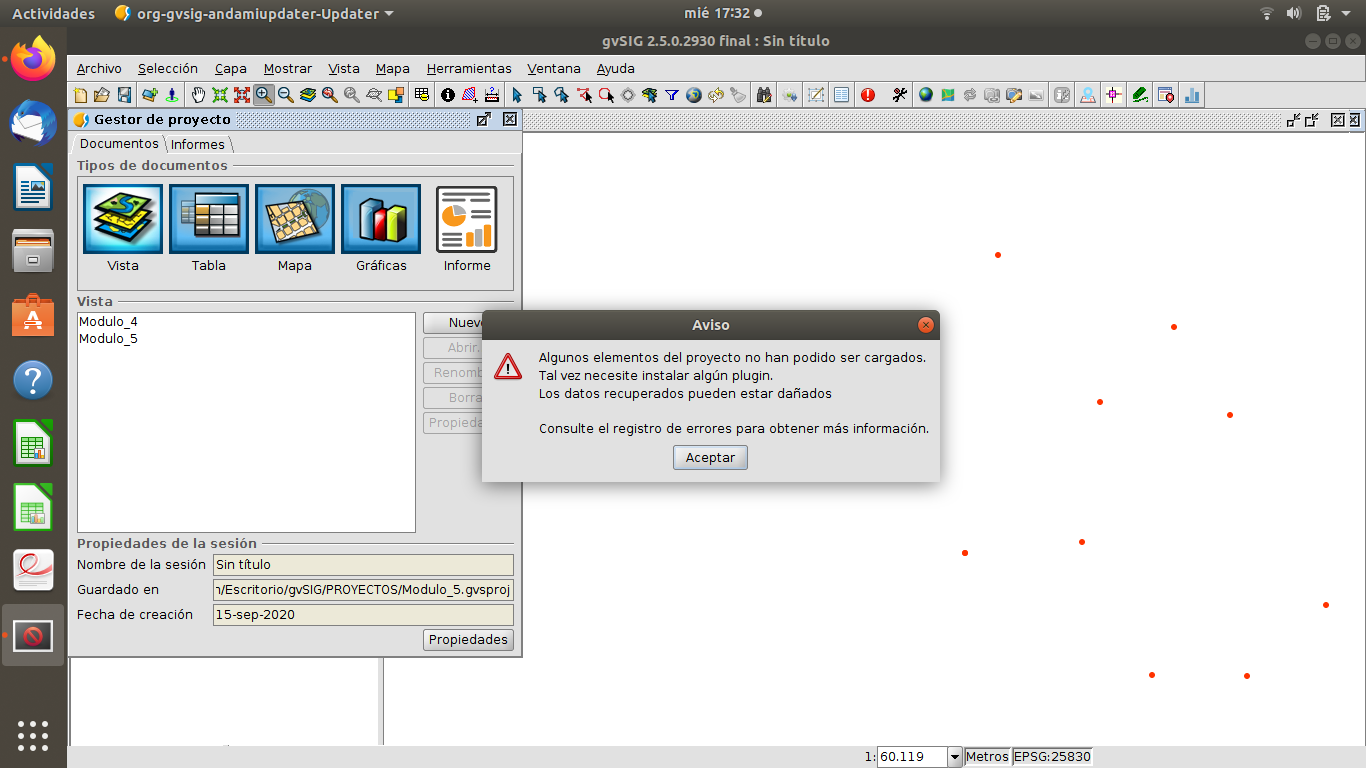Click the layered zoom-to-layer icon
1366x768 pixels.
point(308,95)
